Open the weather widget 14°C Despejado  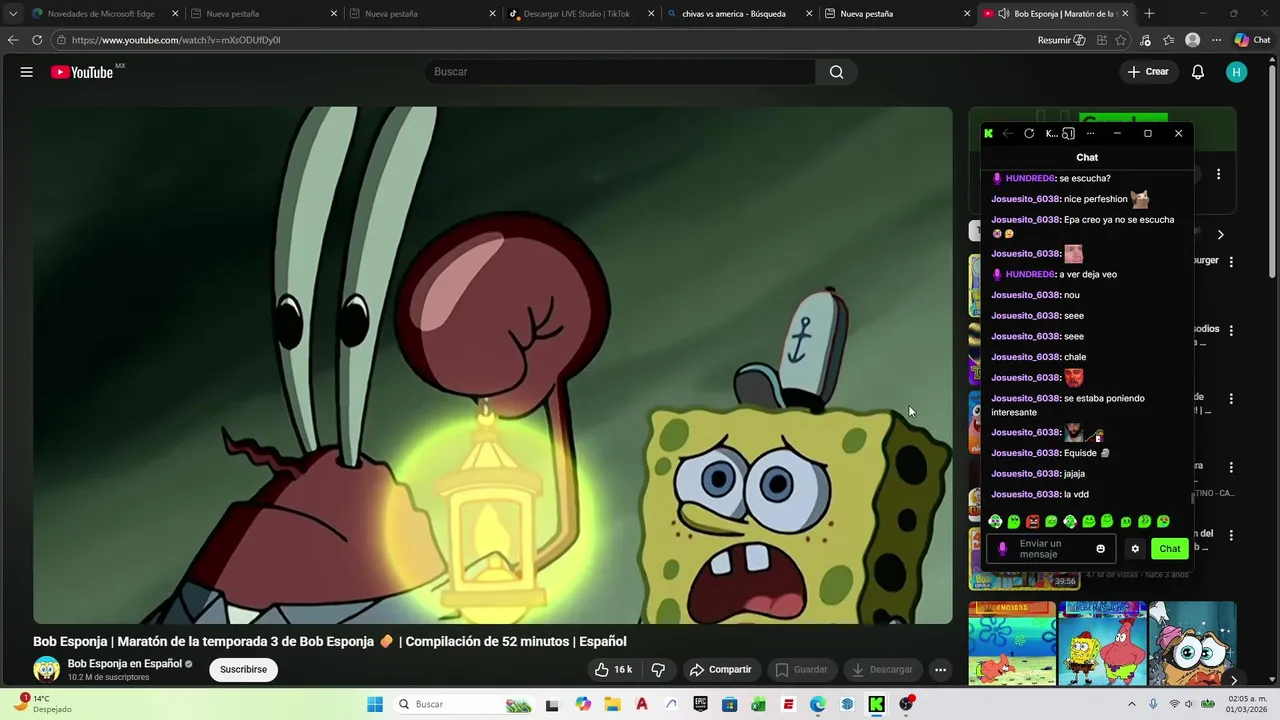(x=42, y=704)
